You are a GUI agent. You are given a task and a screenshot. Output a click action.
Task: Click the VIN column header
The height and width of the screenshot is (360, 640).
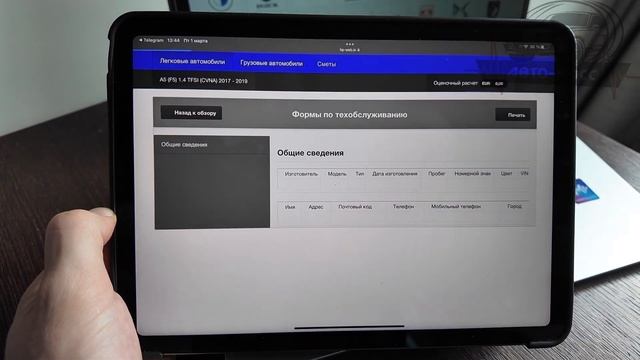click(524, 173)
